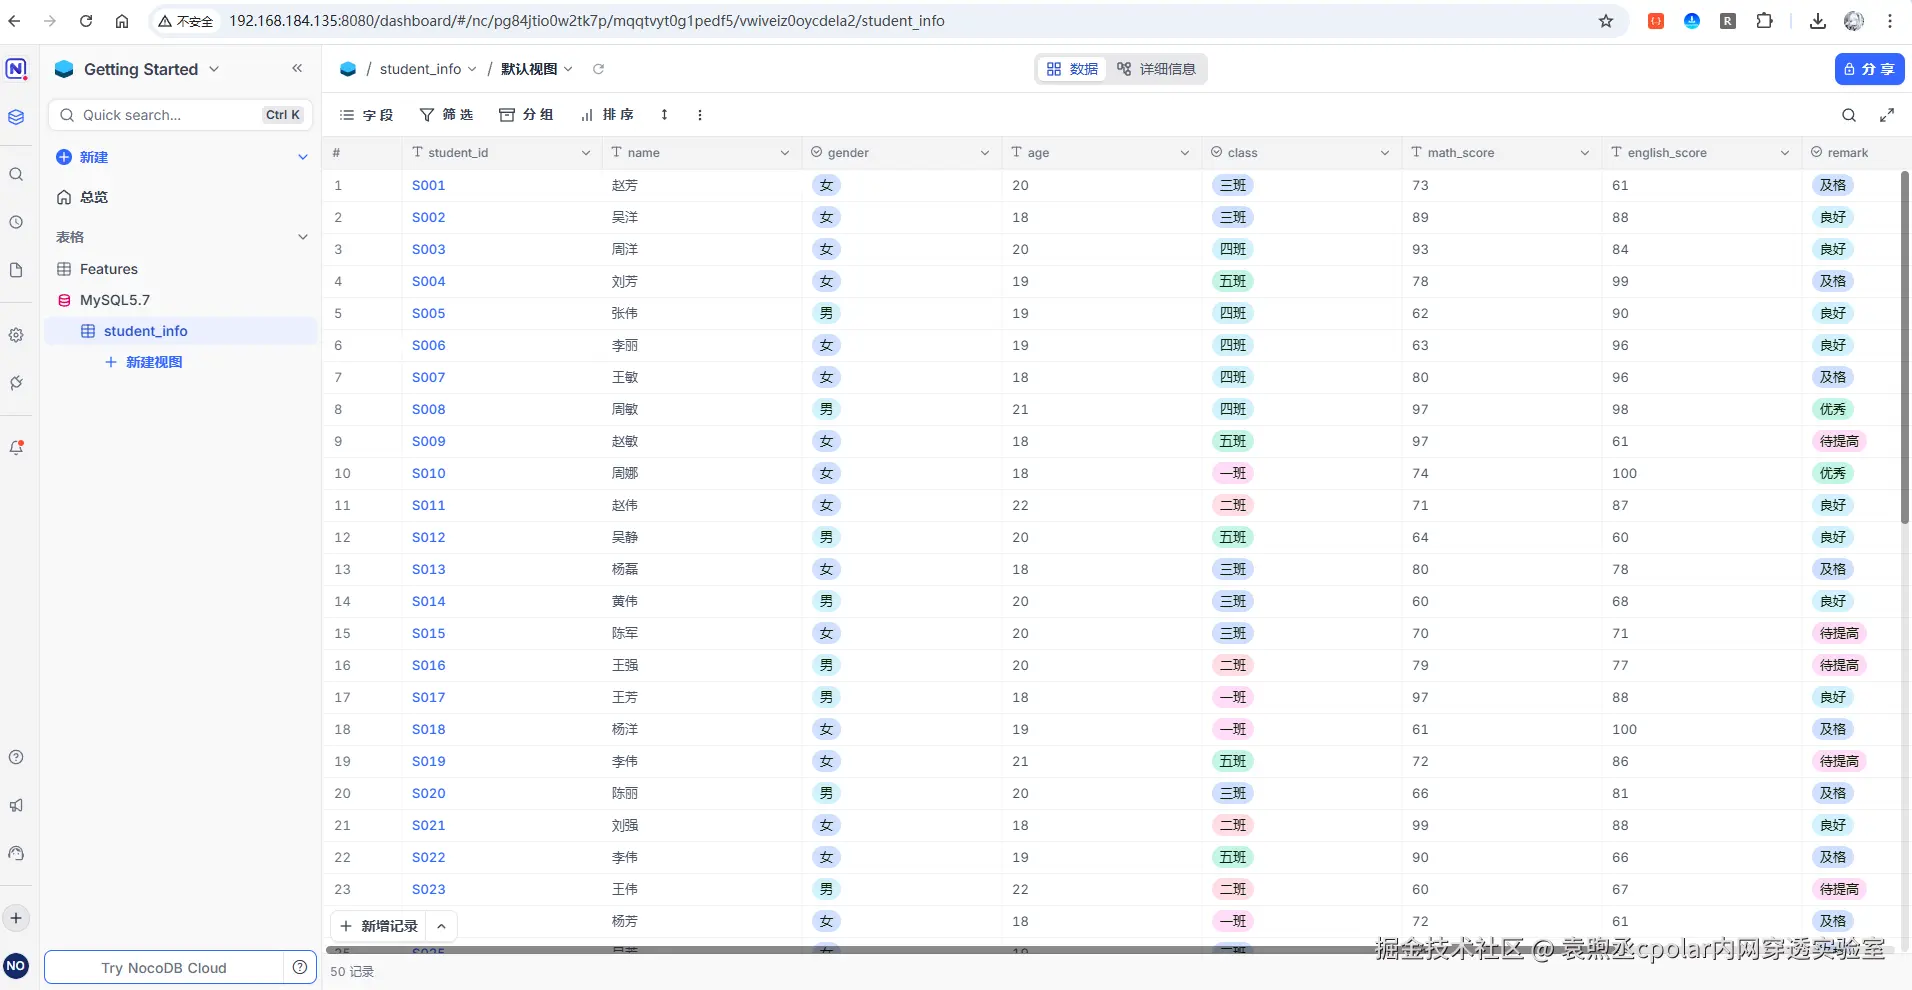Open the bases stack icon in left rail

pos(16,117)
